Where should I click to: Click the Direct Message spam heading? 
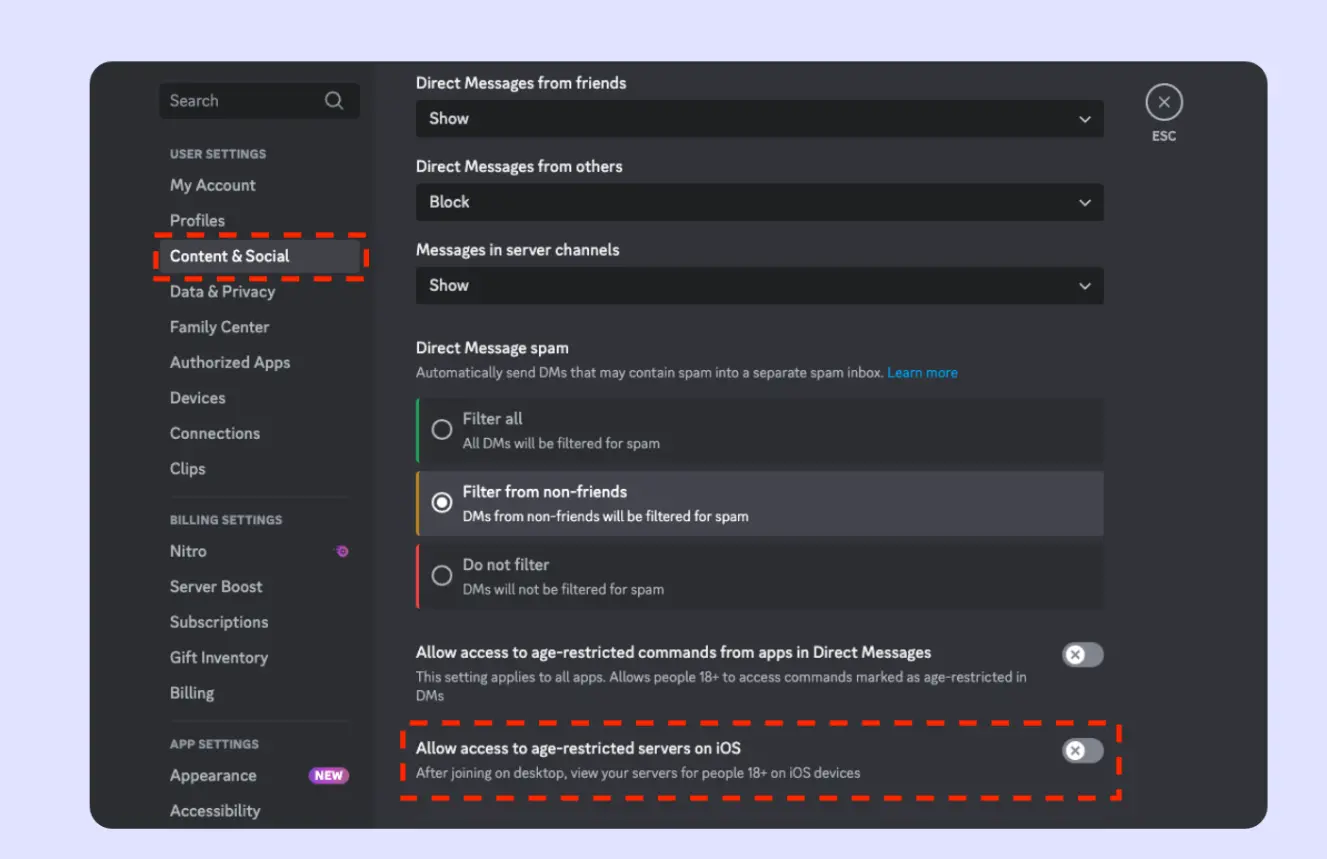coord(492,348)
